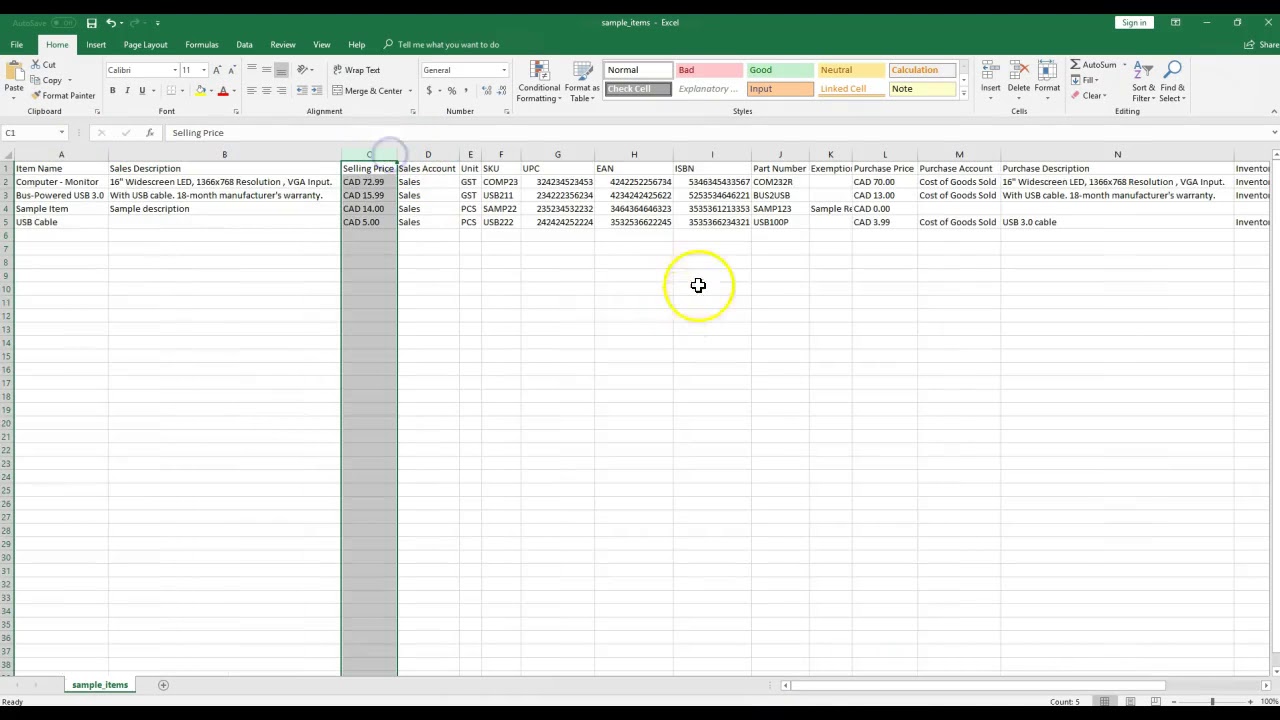The height and width of the screenshot is (720, 1280).
Task: Click the Orientation text angle icon
Action: click(302, 70)
